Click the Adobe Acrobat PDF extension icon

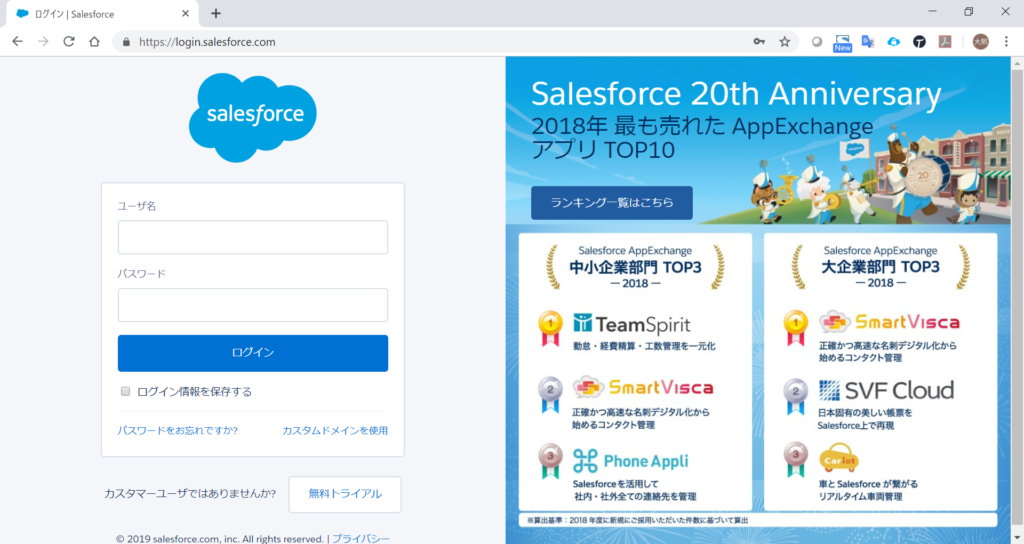(x=944, y=42)
